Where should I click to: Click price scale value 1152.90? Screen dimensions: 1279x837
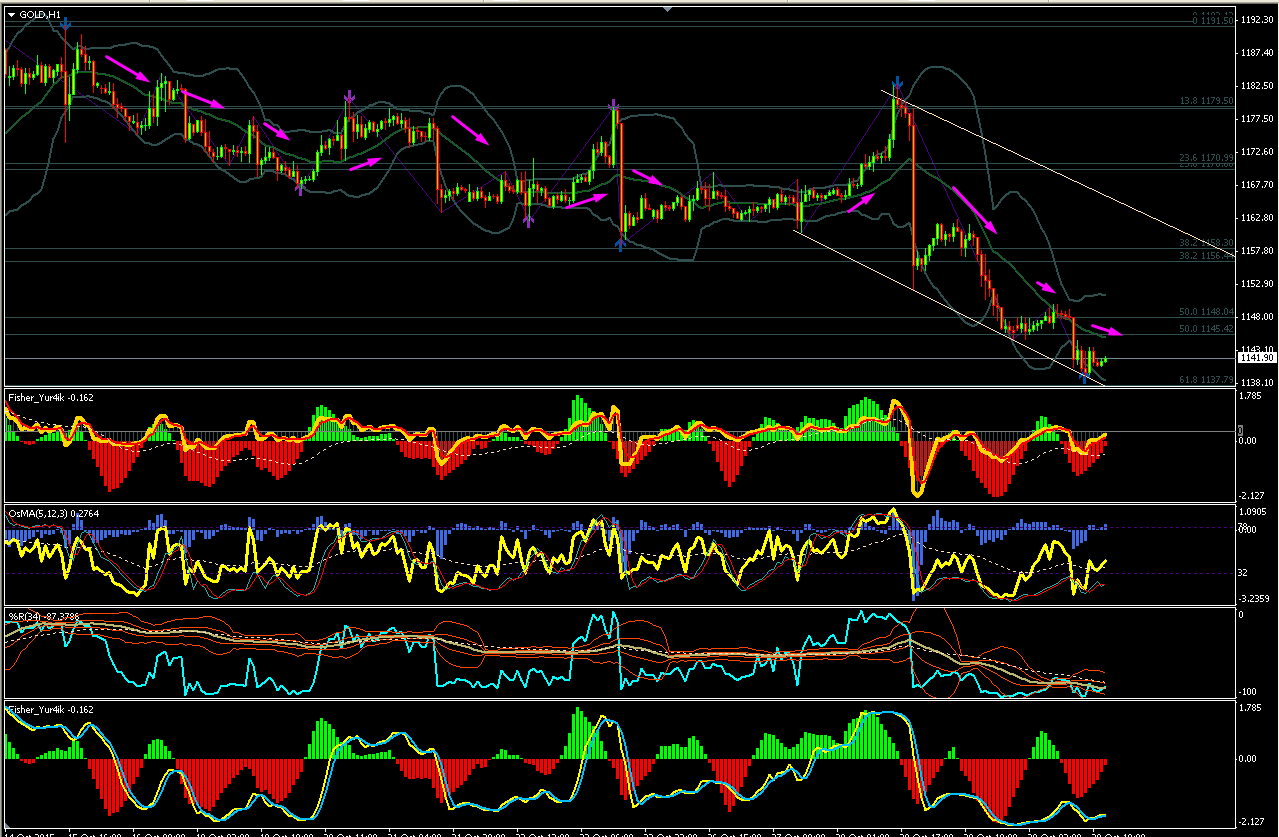coord(1256,284)
